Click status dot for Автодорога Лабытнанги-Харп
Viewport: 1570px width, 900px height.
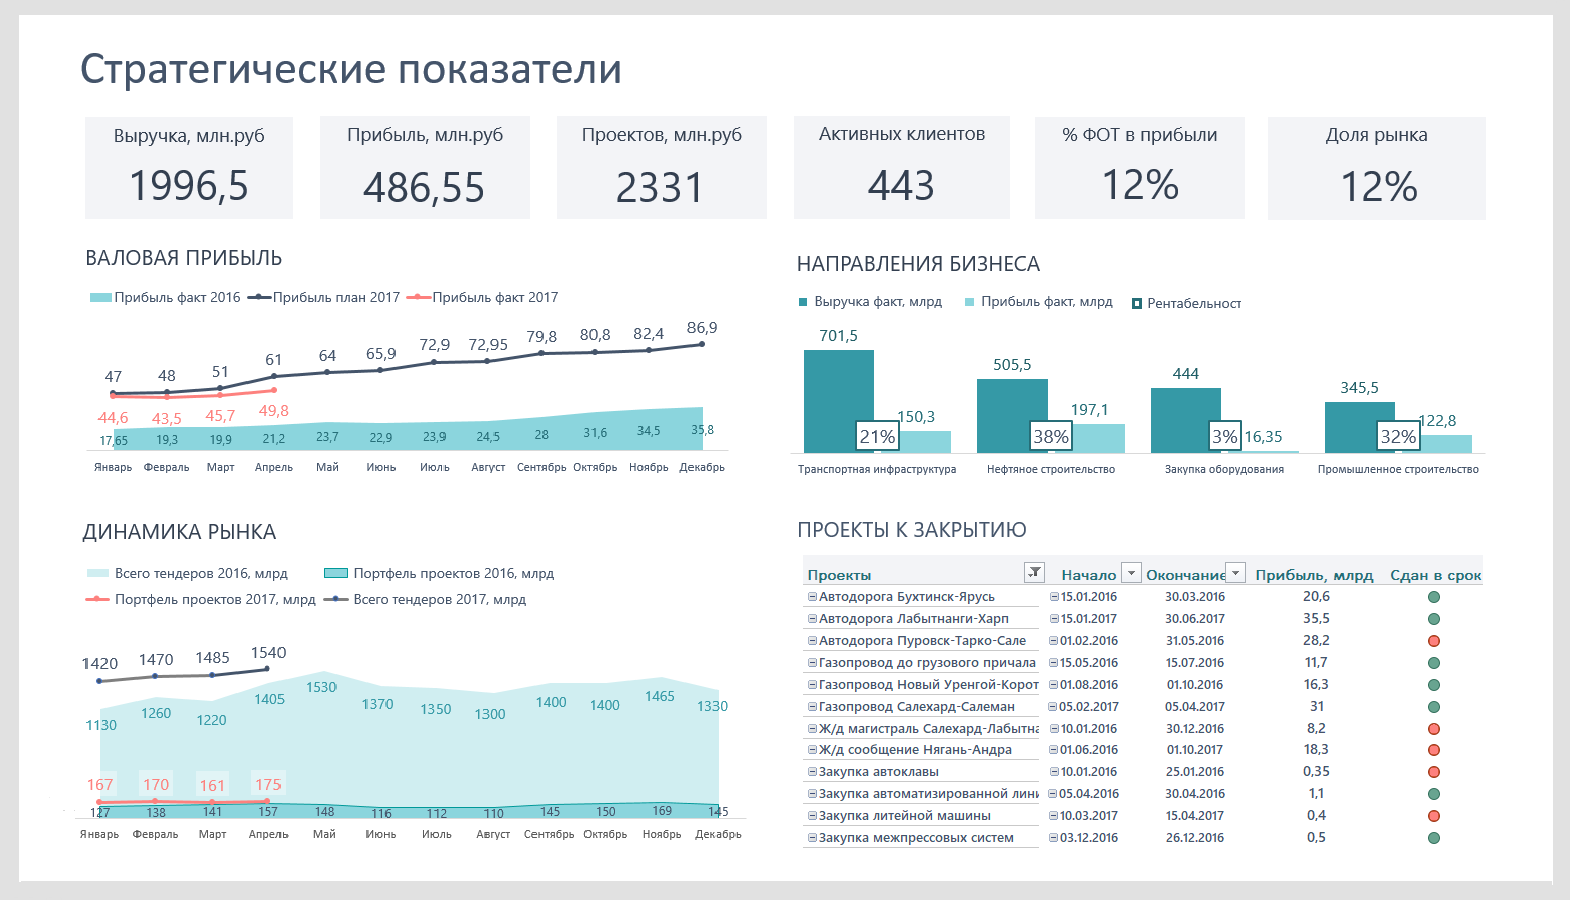pyautogui.click(x=1433, y=619)
